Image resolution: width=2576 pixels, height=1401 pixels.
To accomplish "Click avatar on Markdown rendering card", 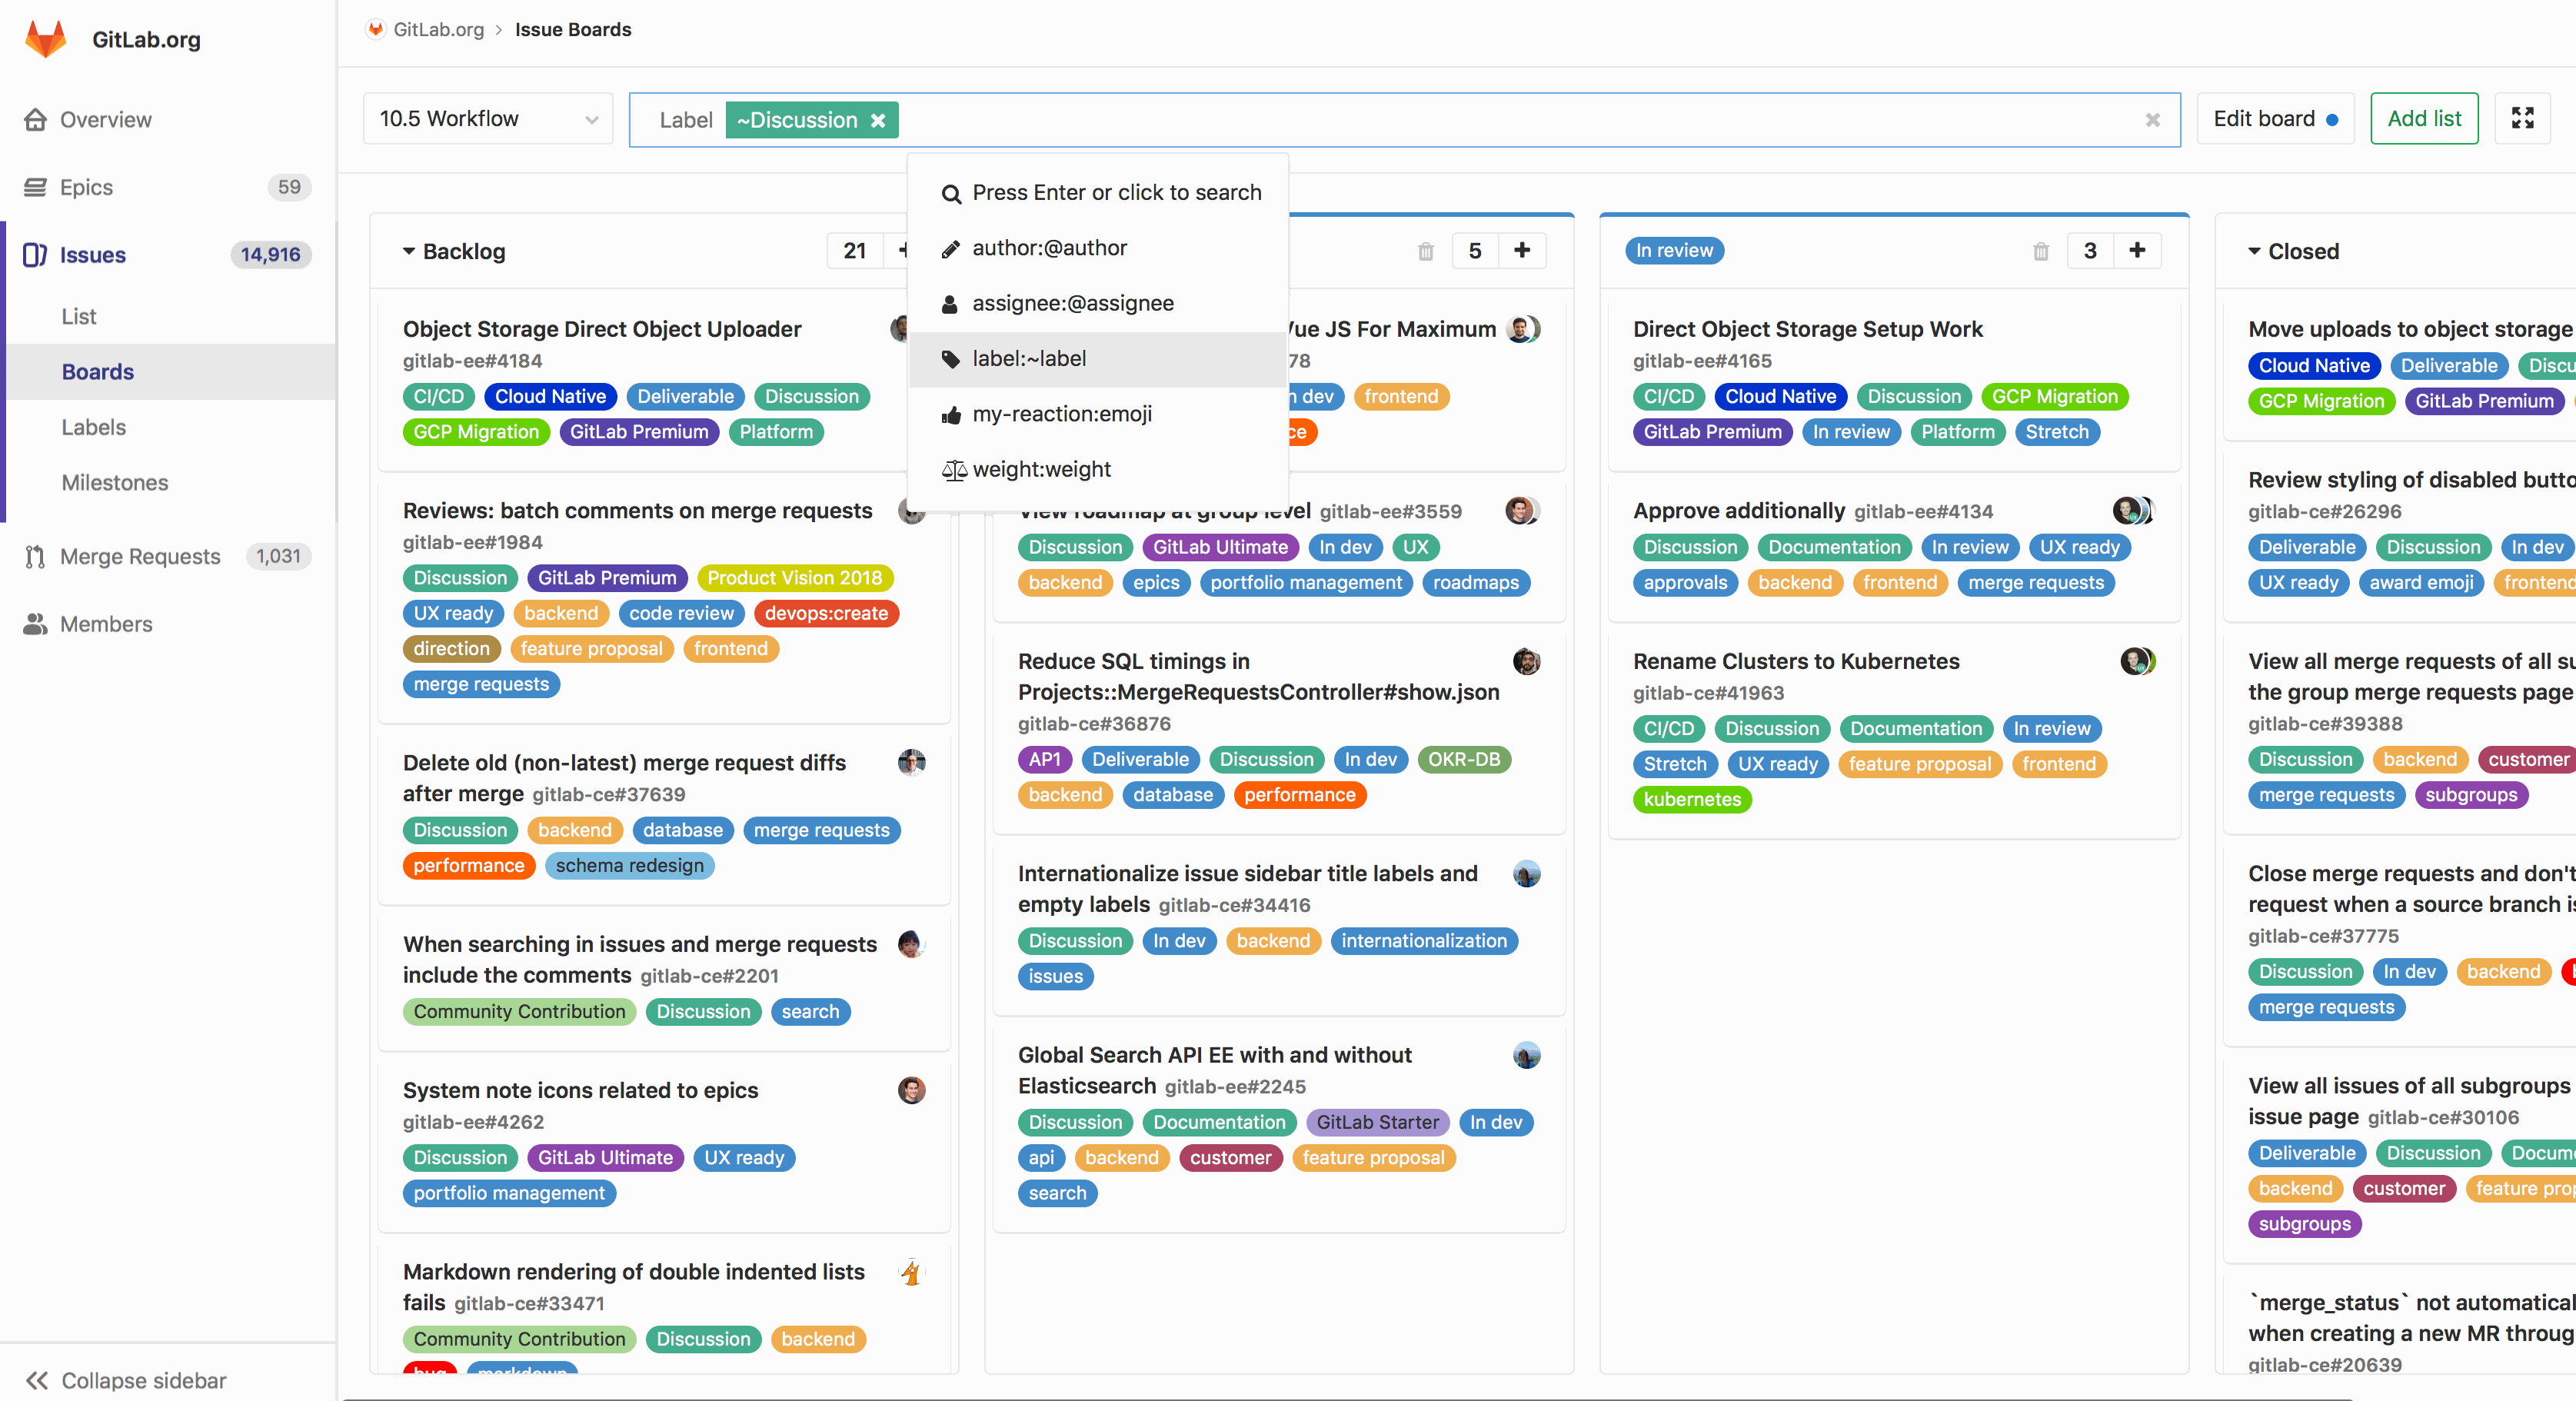I will 911,1272.
